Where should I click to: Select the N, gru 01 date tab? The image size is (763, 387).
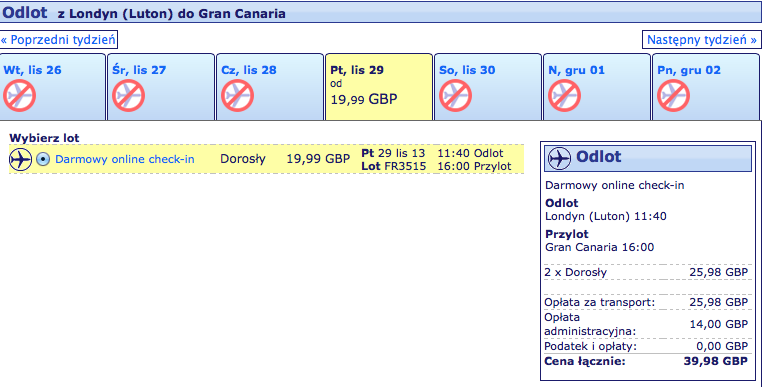(597, 87)
